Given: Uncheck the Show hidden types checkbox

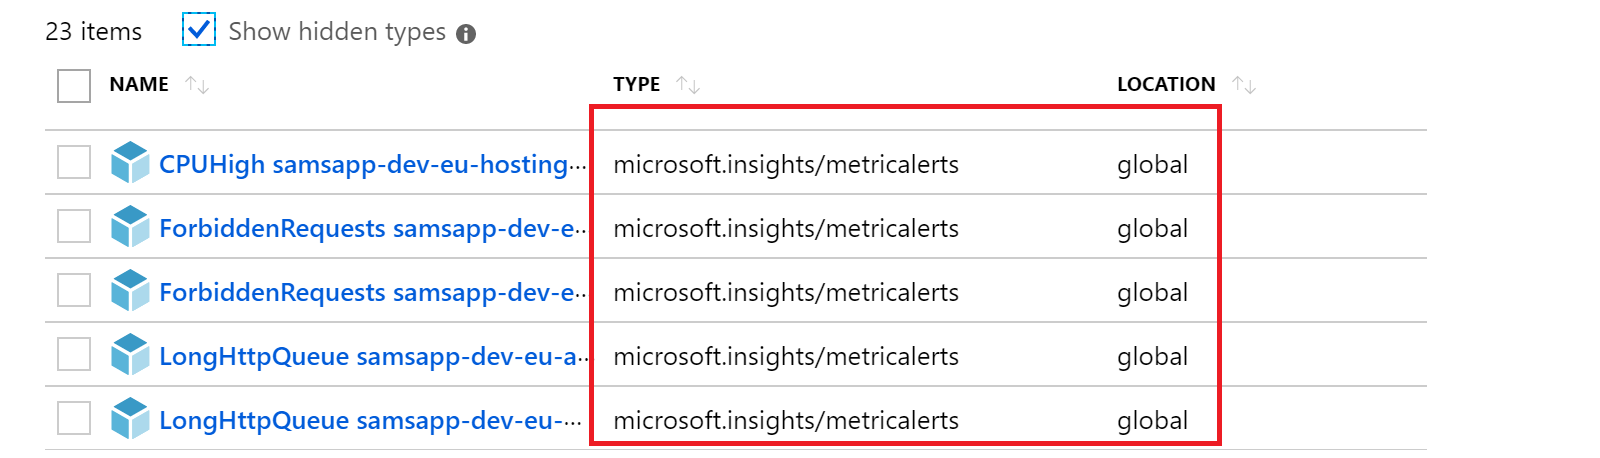Looking at the screenshot, I should pos(199,30).
